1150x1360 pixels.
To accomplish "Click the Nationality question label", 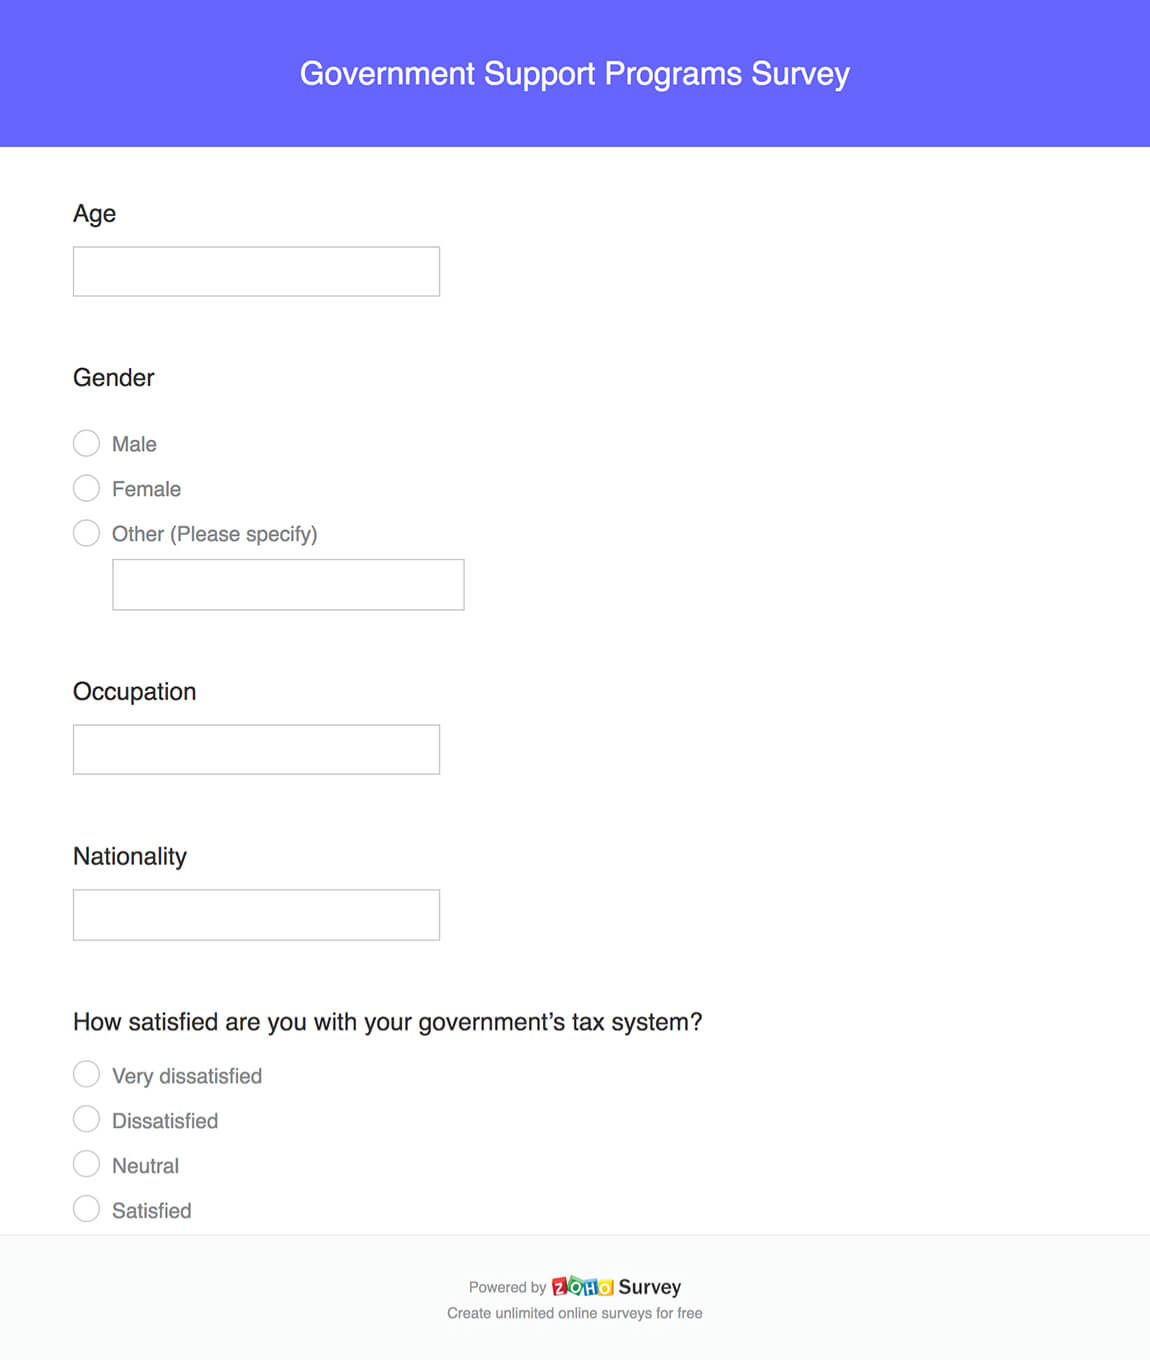I will 130,856.
